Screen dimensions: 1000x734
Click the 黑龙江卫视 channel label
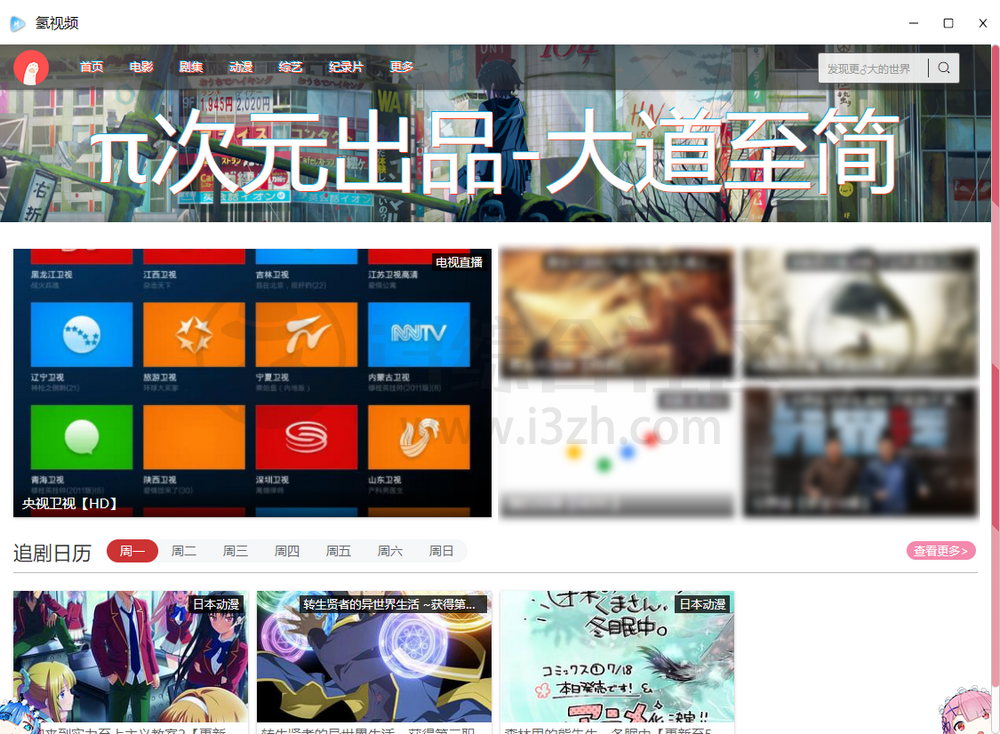[52, 275]
